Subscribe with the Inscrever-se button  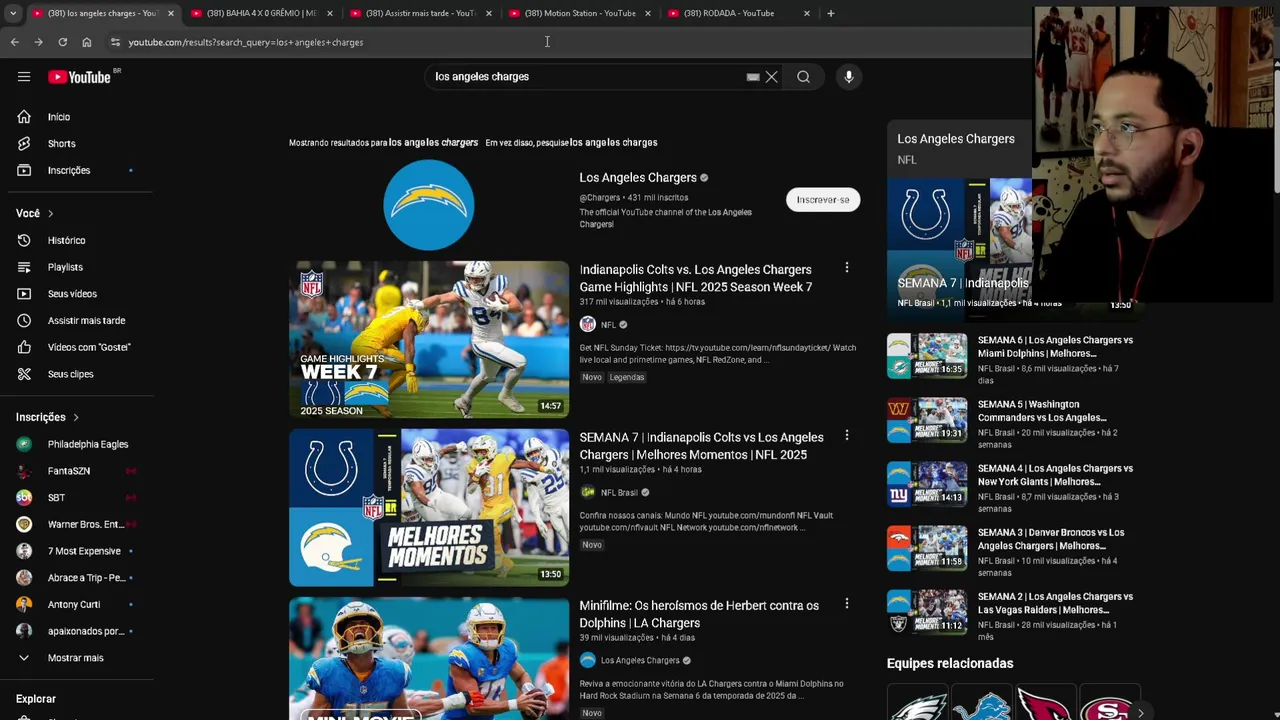tap(823, 200)
